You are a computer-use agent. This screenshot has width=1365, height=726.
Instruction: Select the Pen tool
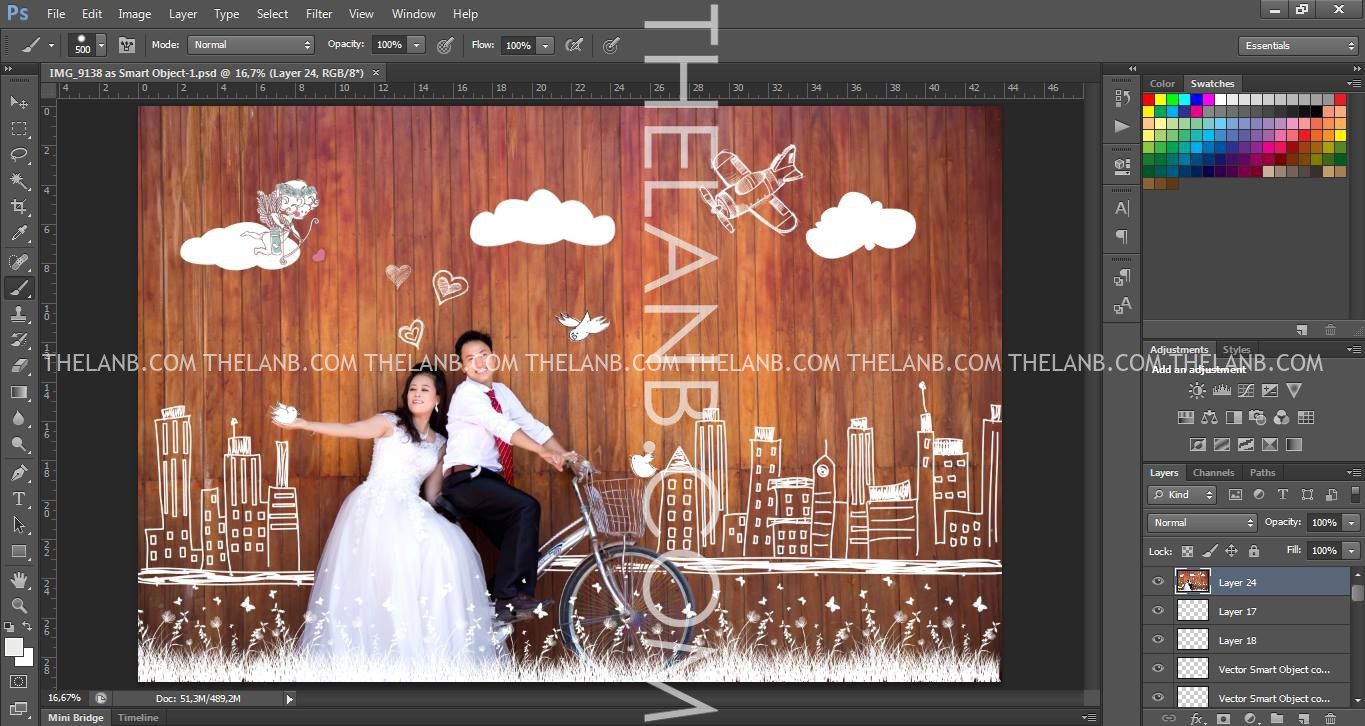[19, 472]
